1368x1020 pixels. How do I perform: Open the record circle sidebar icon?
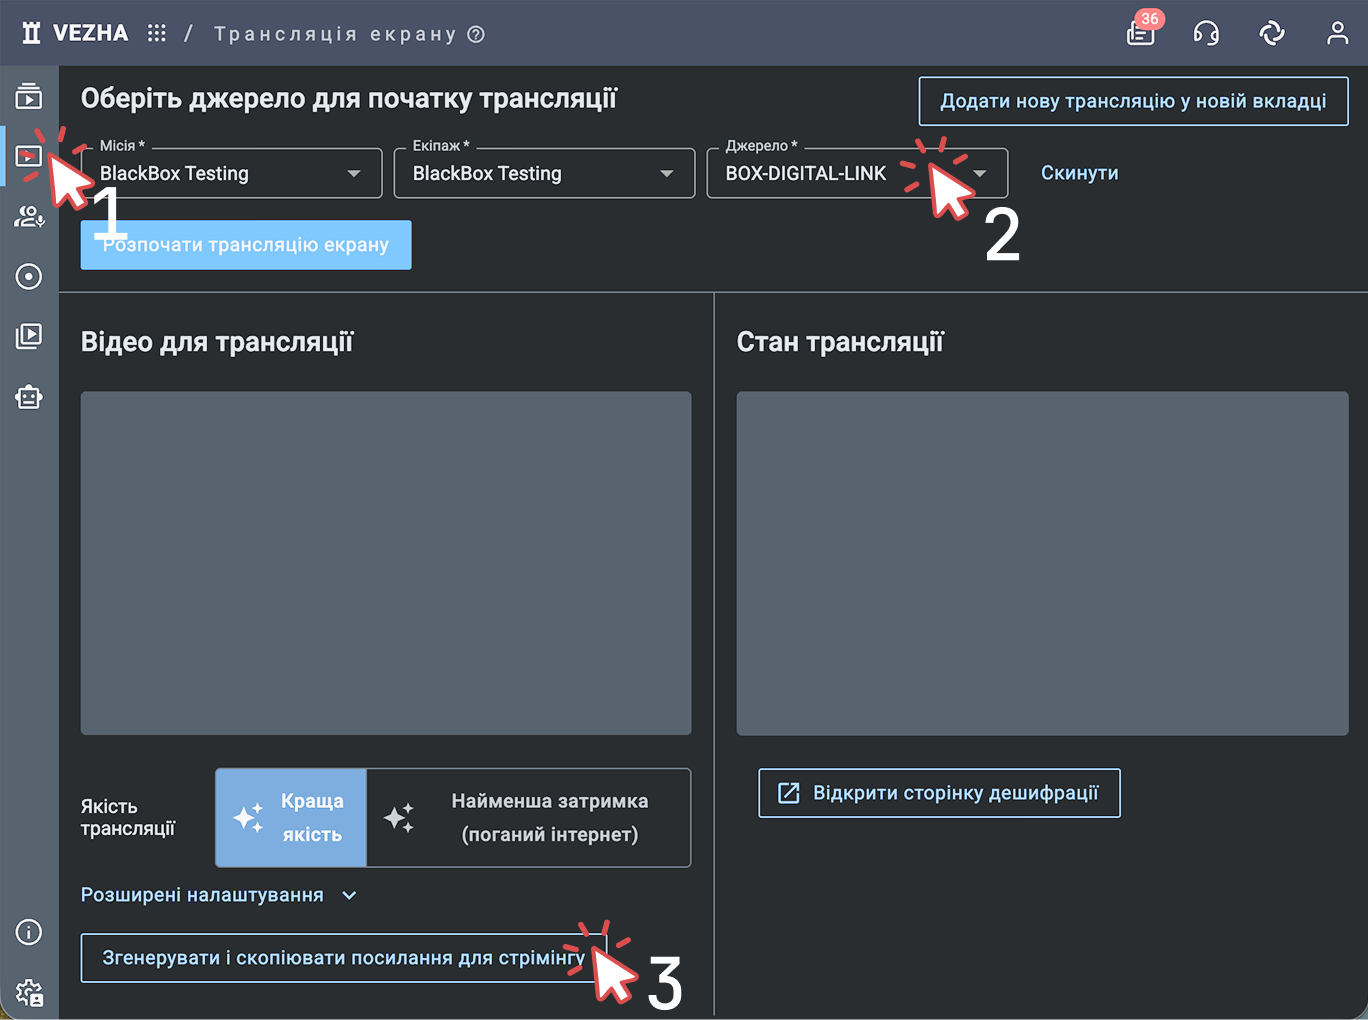click(29, 276)
